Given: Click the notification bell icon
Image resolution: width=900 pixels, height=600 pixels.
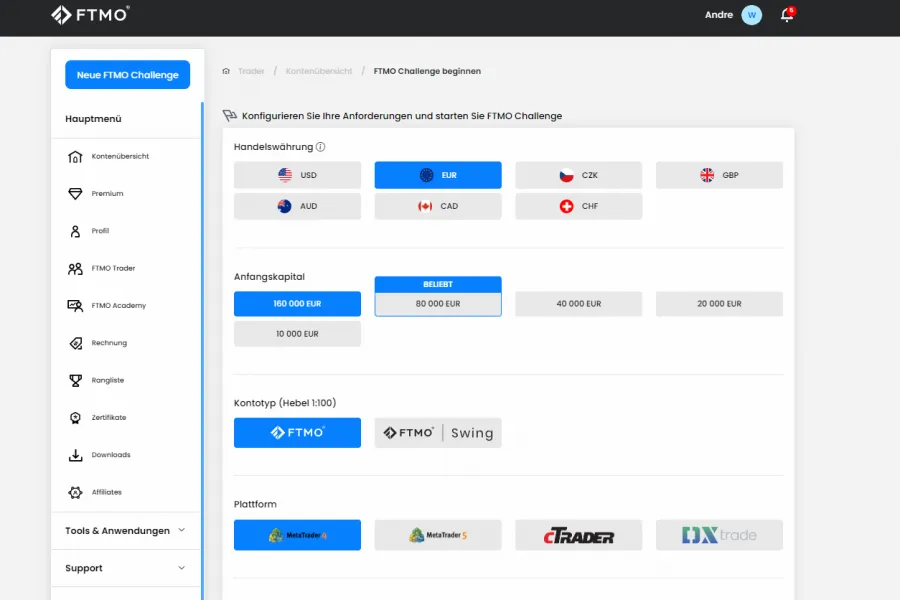Looking at the screenshot, I should [787, 16].
